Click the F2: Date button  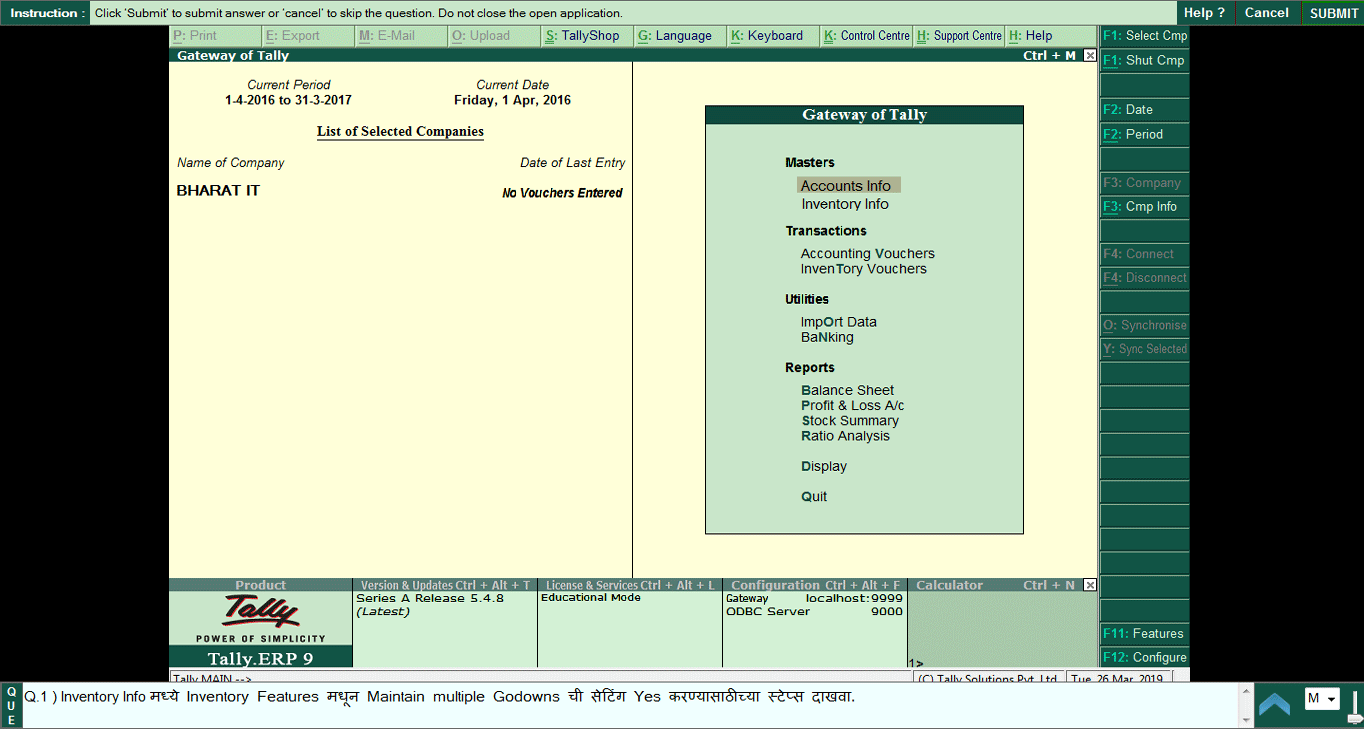tap(1145, 110)
